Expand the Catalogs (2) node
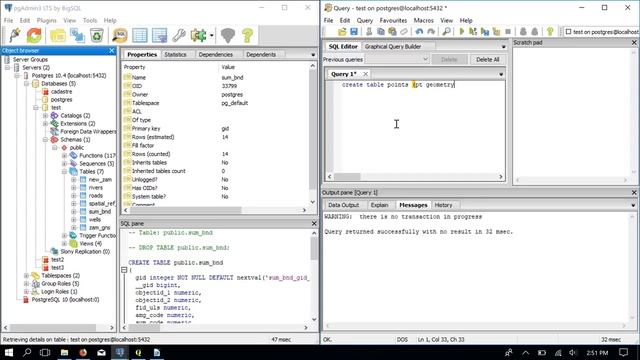This screenshot has height=360, width=640. point(45,116)
